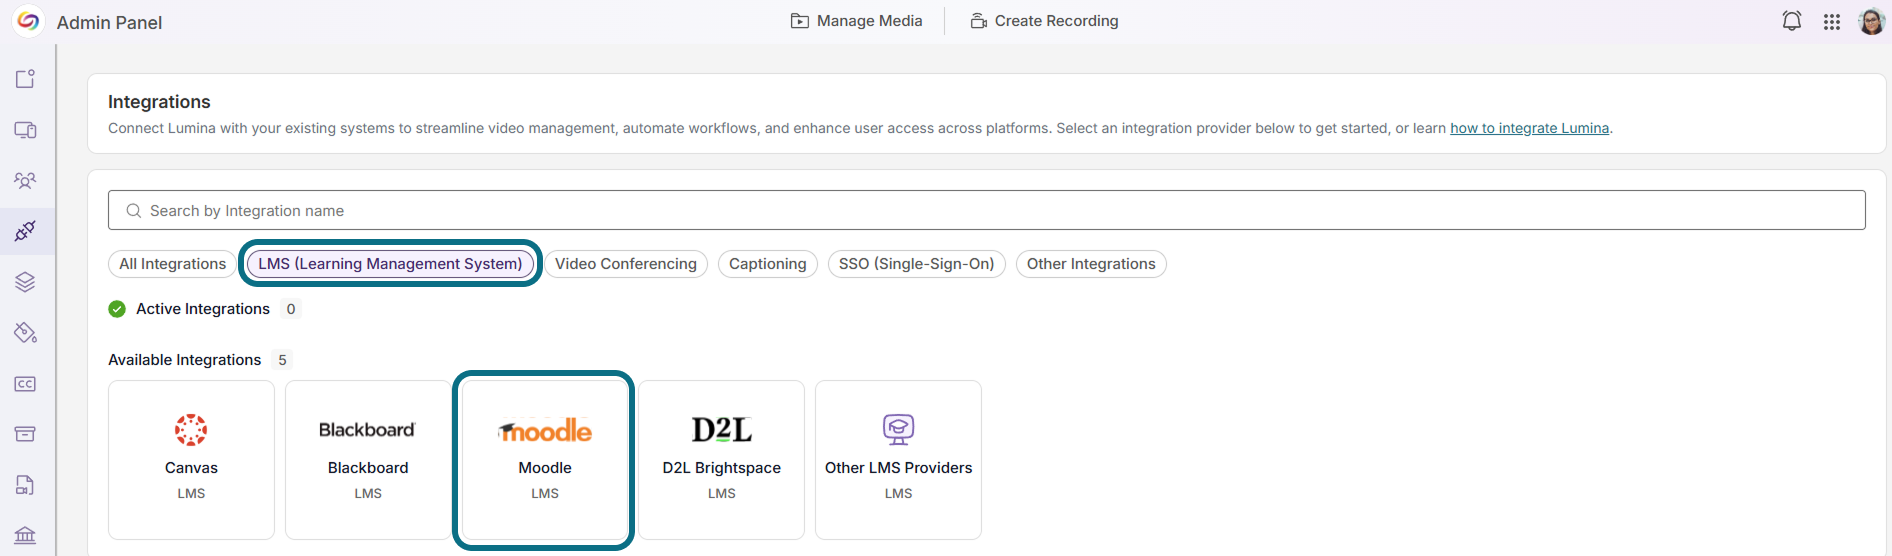The image size is (1892, 556).
Task: Click the Lumina logo icon
Action: (x=28, y=21)
